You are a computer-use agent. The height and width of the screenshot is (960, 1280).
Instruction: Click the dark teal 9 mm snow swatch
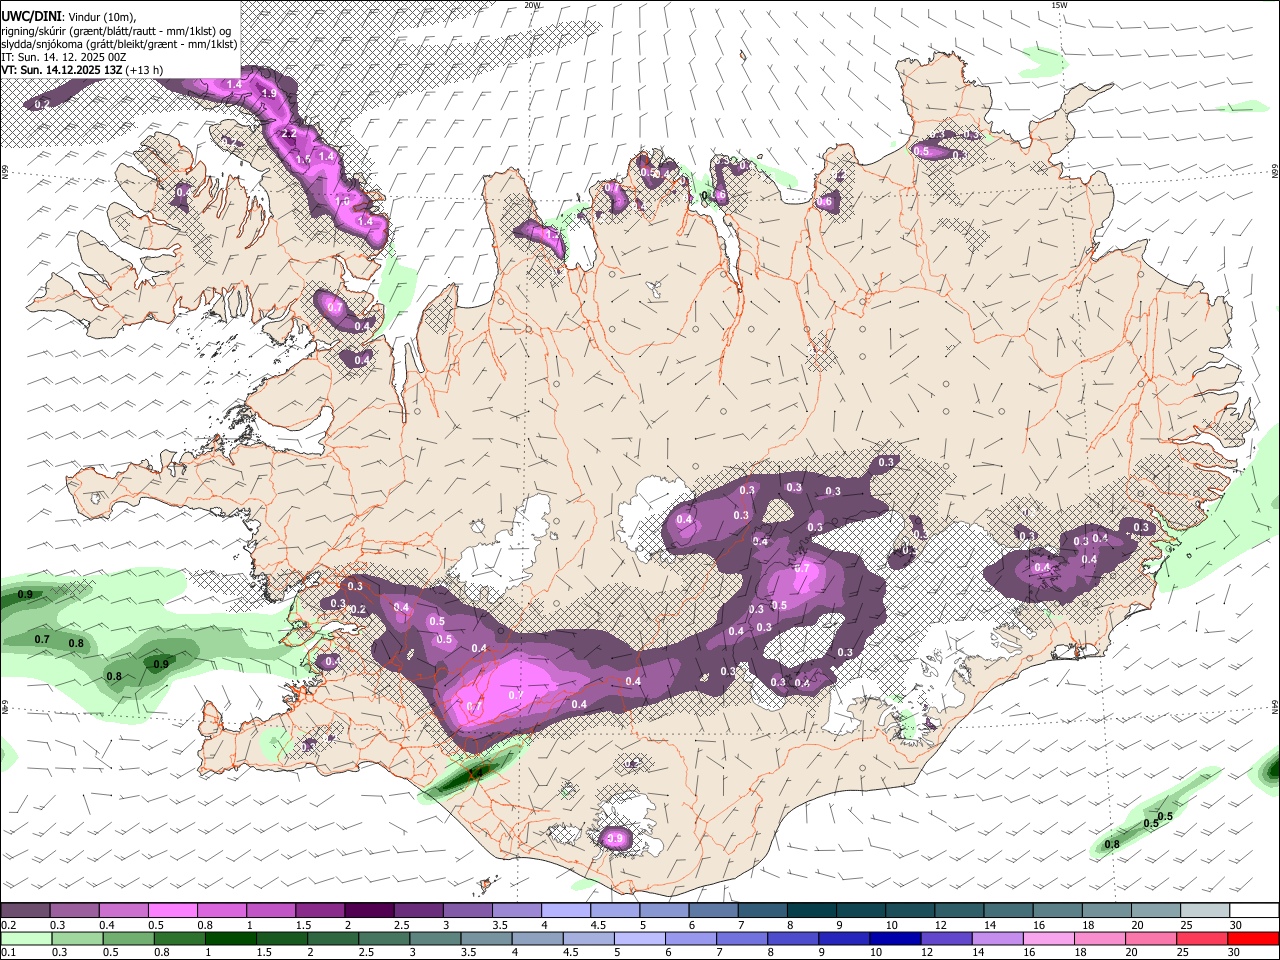pos(860,911)
